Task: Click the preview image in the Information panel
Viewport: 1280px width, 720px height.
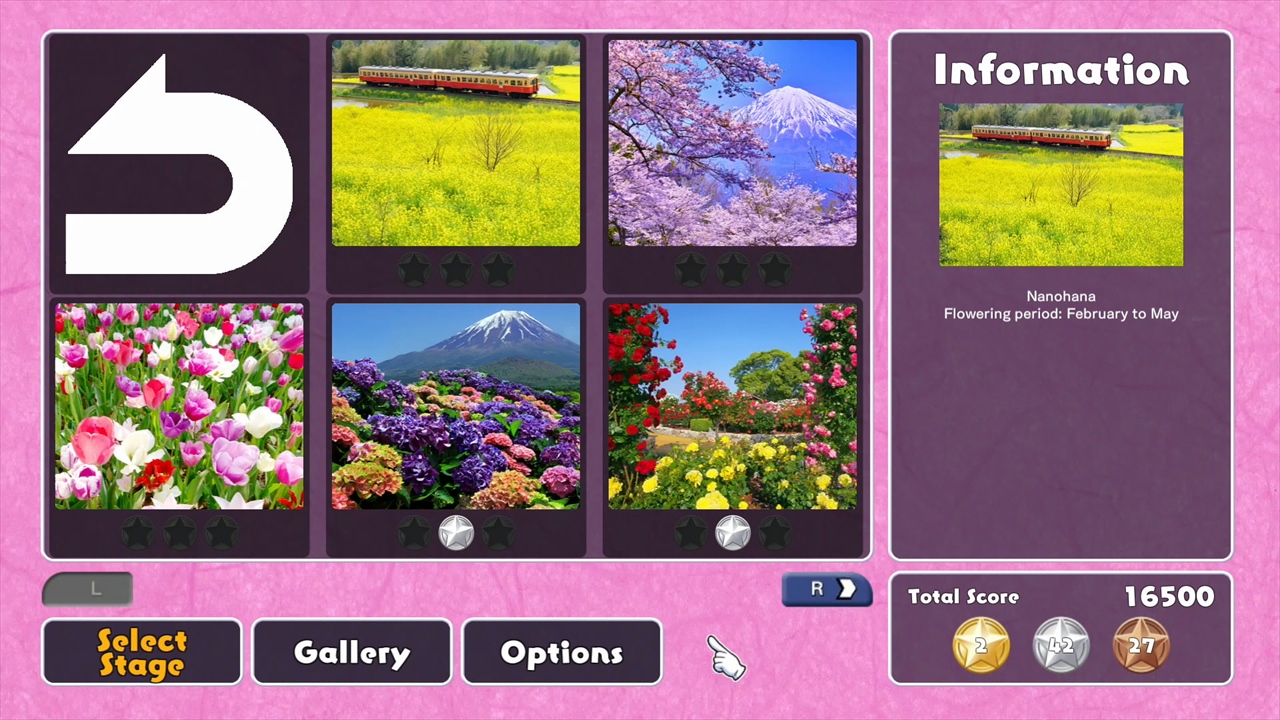Action: [1061, 185]
